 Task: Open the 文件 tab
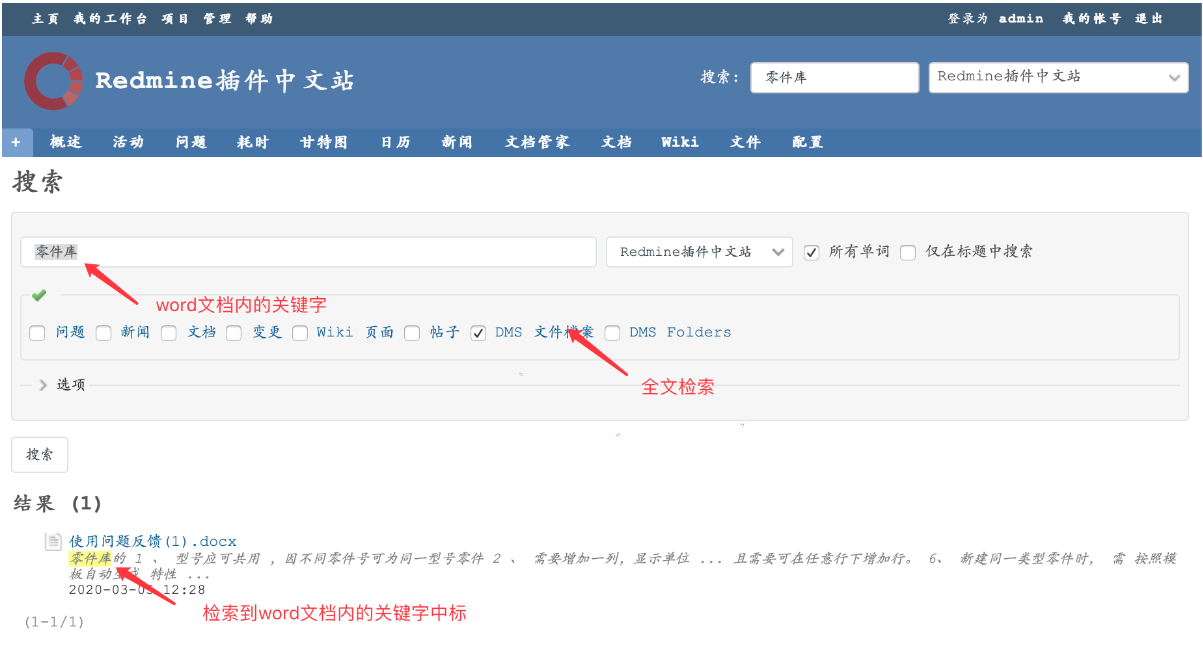(x=746, y=142)
